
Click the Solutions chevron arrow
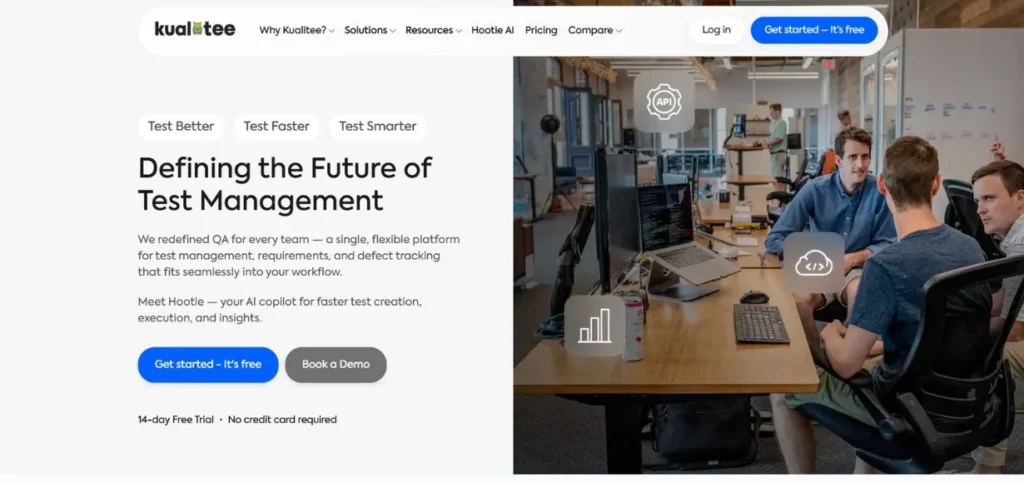click(392, 31)
